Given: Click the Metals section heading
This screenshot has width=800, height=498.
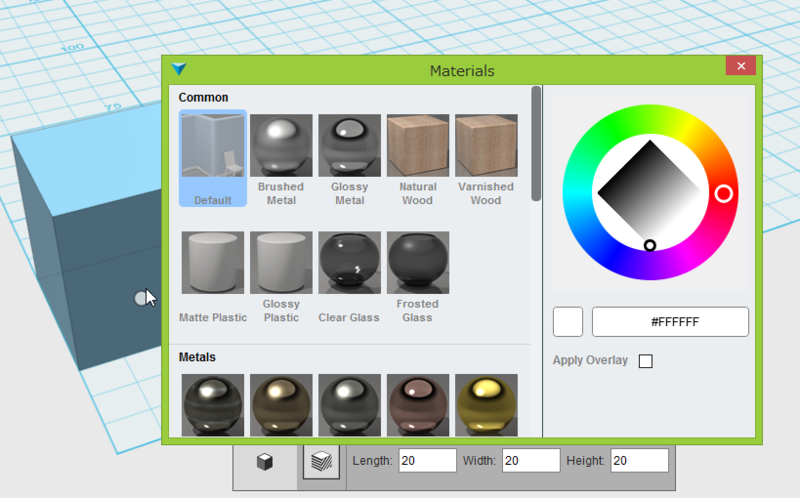Looking at the screenshot, I should pyautogui.click(x=197, y=357).
